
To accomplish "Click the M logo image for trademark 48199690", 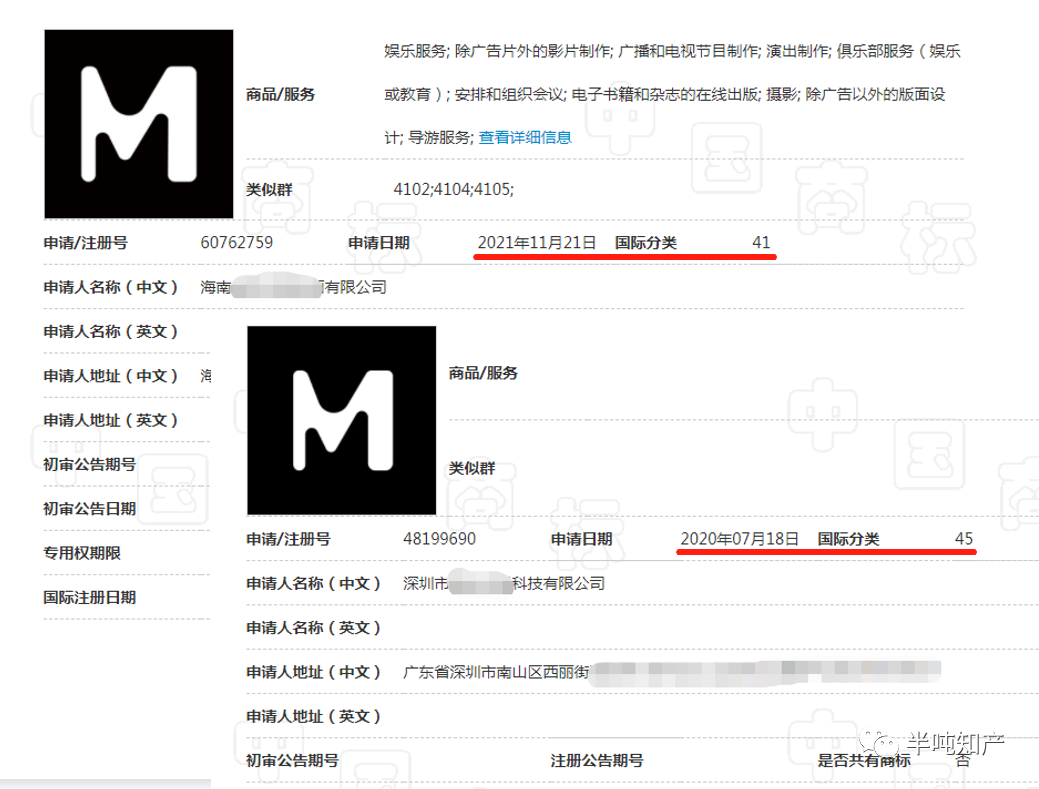I will [341, 420].
